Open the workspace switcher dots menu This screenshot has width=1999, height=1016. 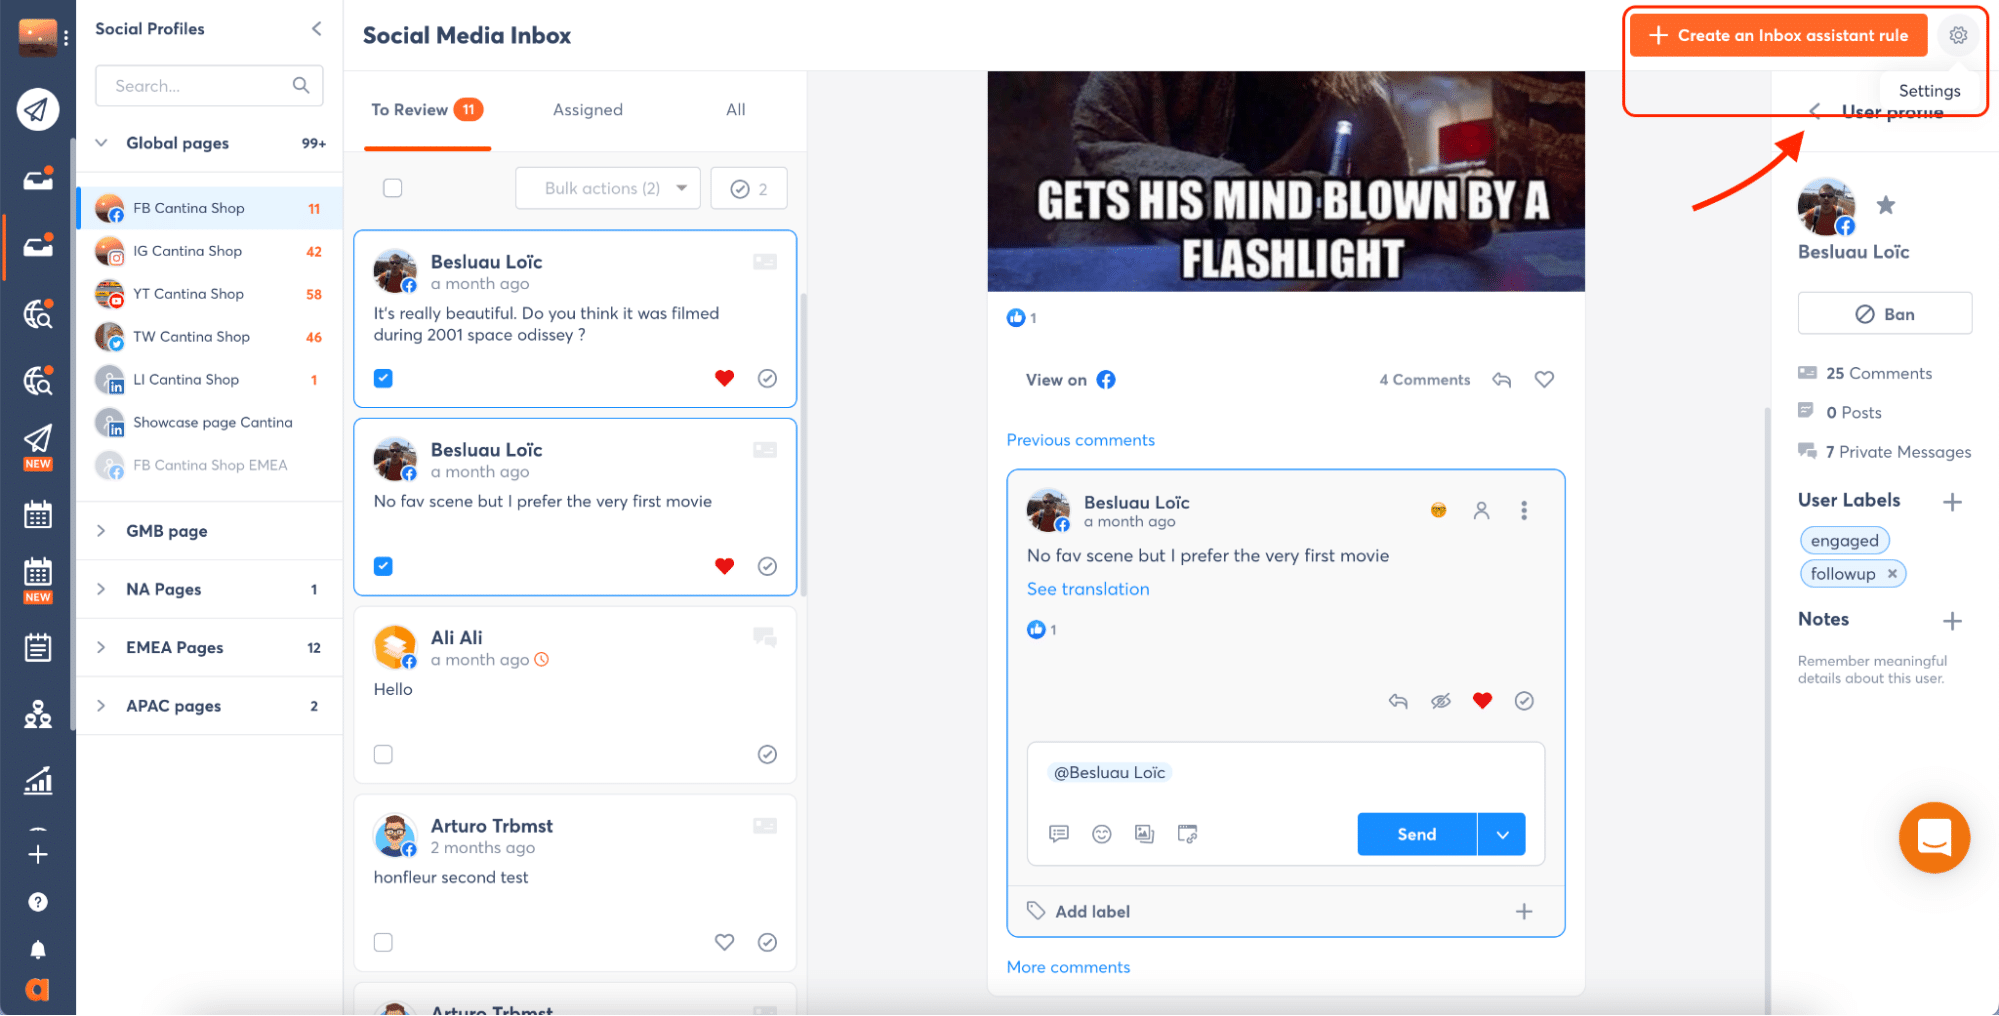pos(66,37)
